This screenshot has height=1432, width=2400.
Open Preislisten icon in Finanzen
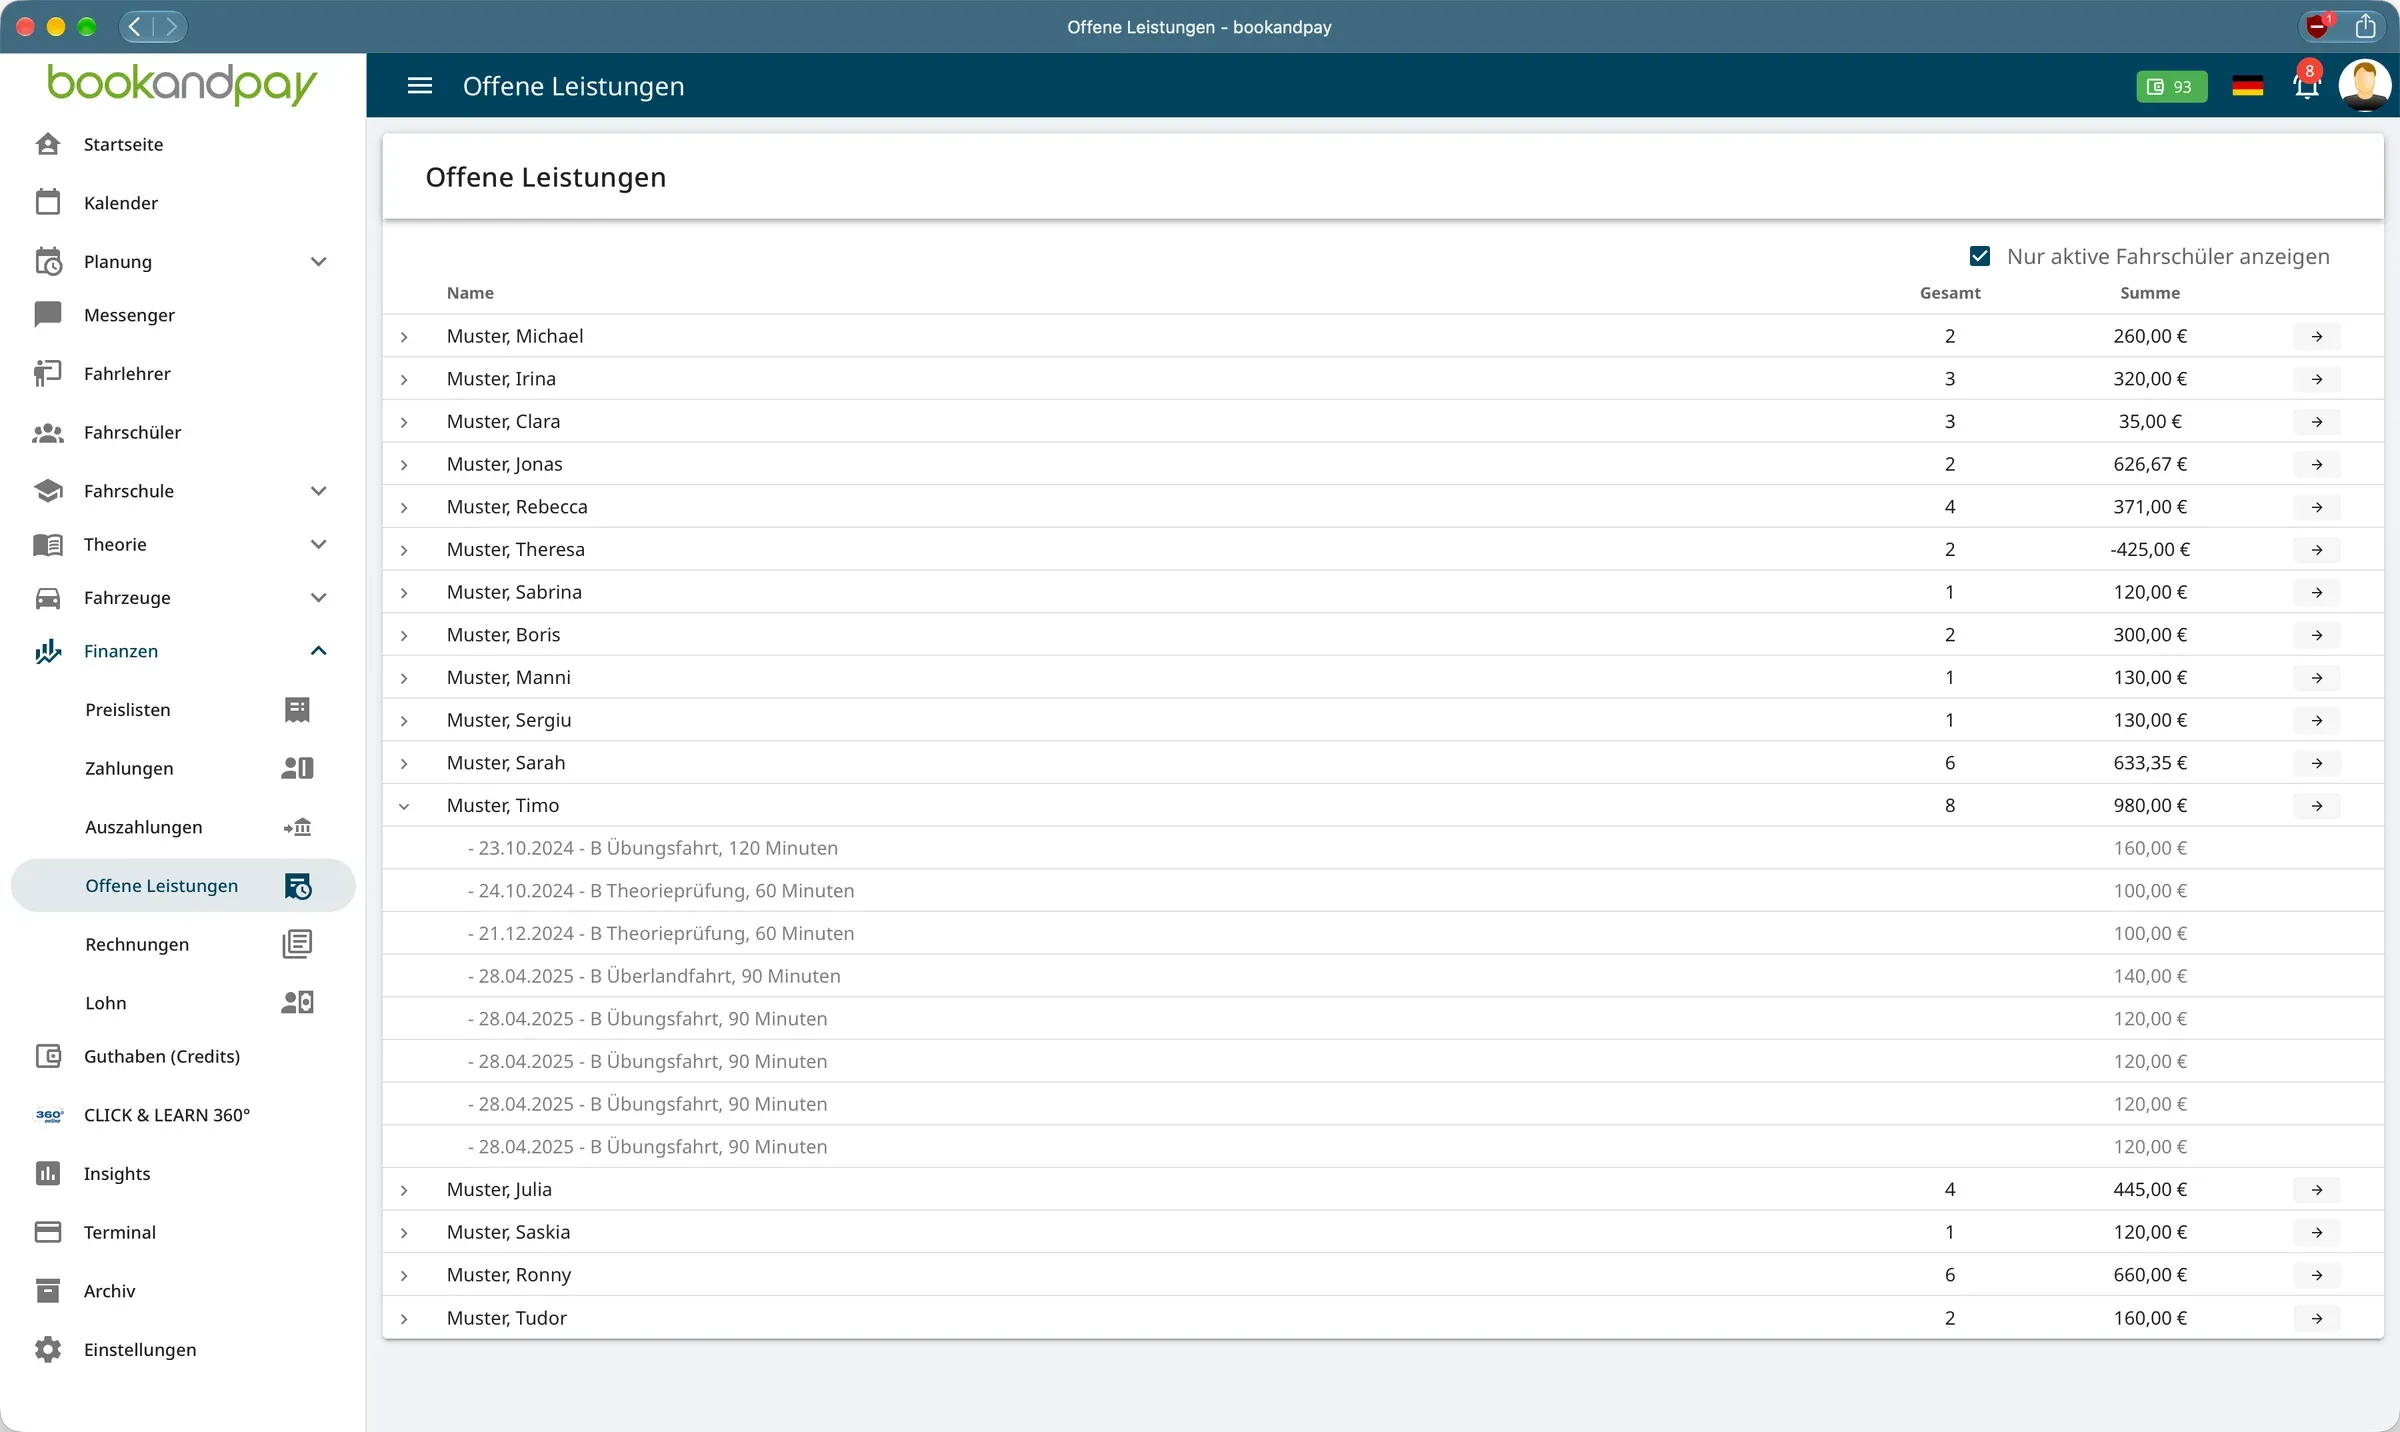pos(297,710)
